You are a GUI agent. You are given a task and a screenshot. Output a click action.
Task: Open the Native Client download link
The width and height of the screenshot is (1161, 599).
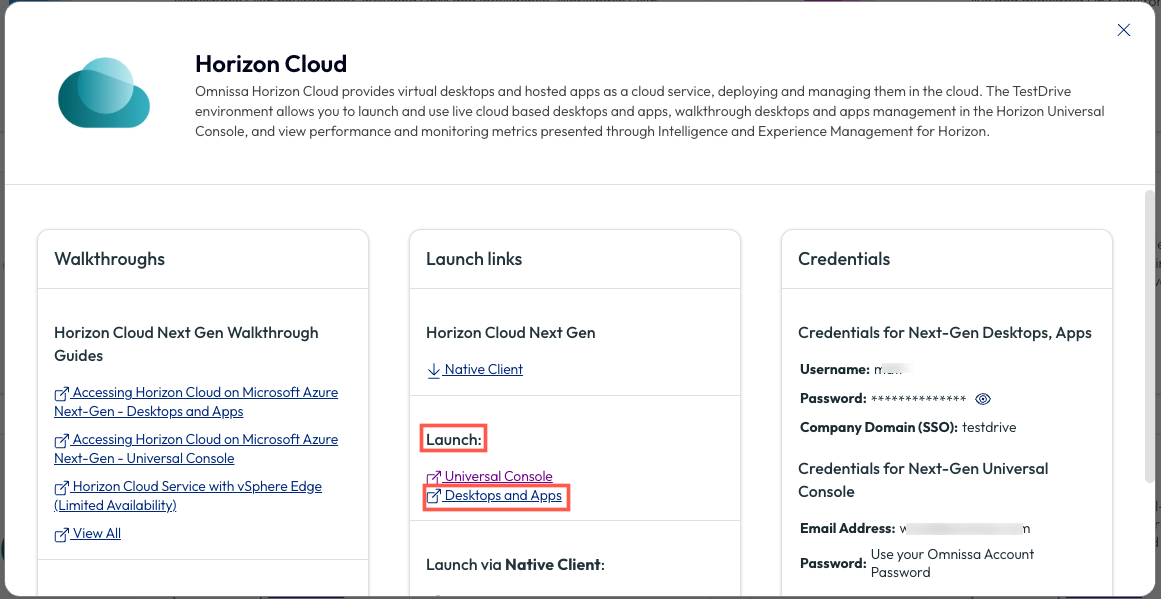click(x=483, y=370)
